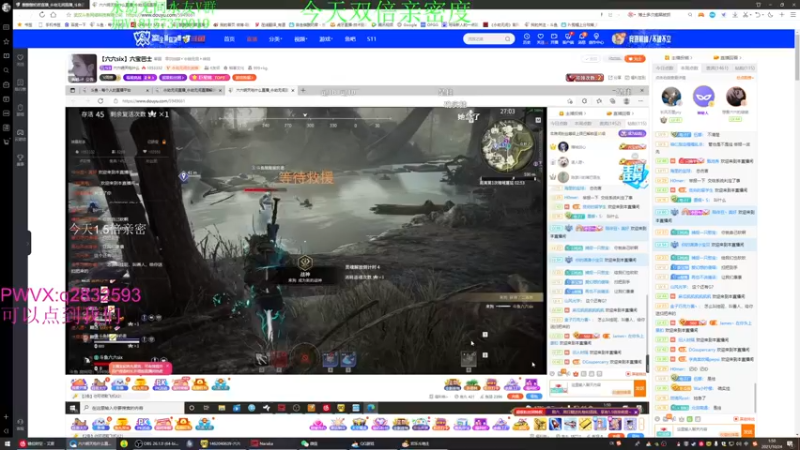Expand the 游戏 navigation dropdown
Viewport: 800px width, 450px height.
(326, 39)
